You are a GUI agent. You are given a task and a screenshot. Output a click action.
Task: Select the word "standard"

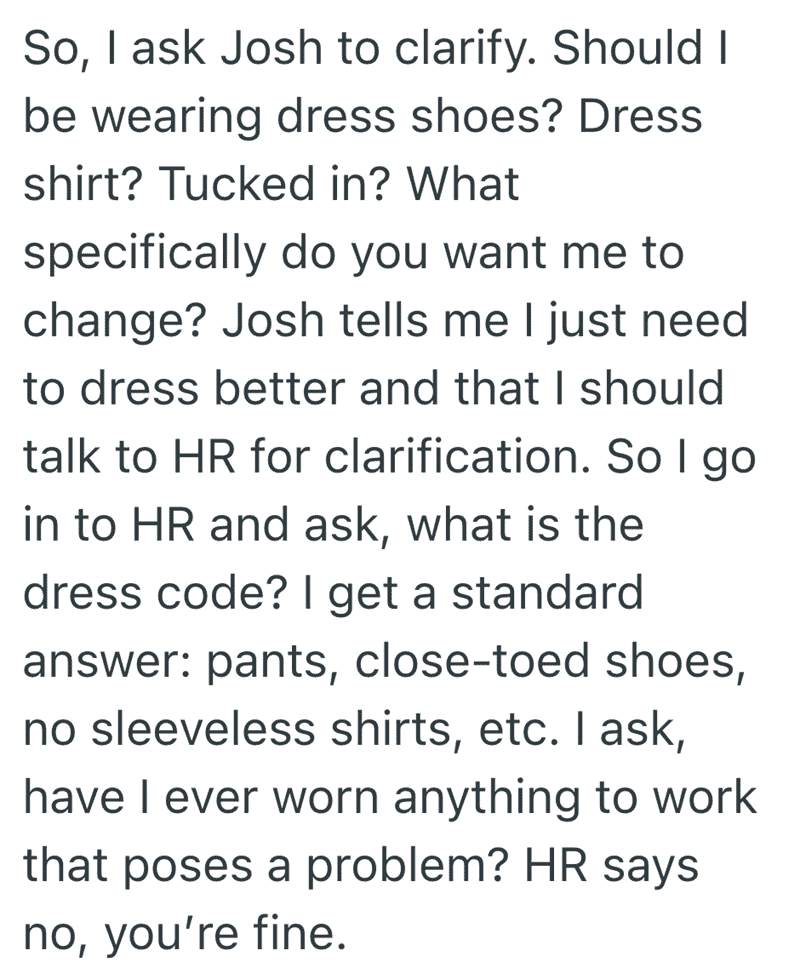pyautogui.click(x=547, y=593)
